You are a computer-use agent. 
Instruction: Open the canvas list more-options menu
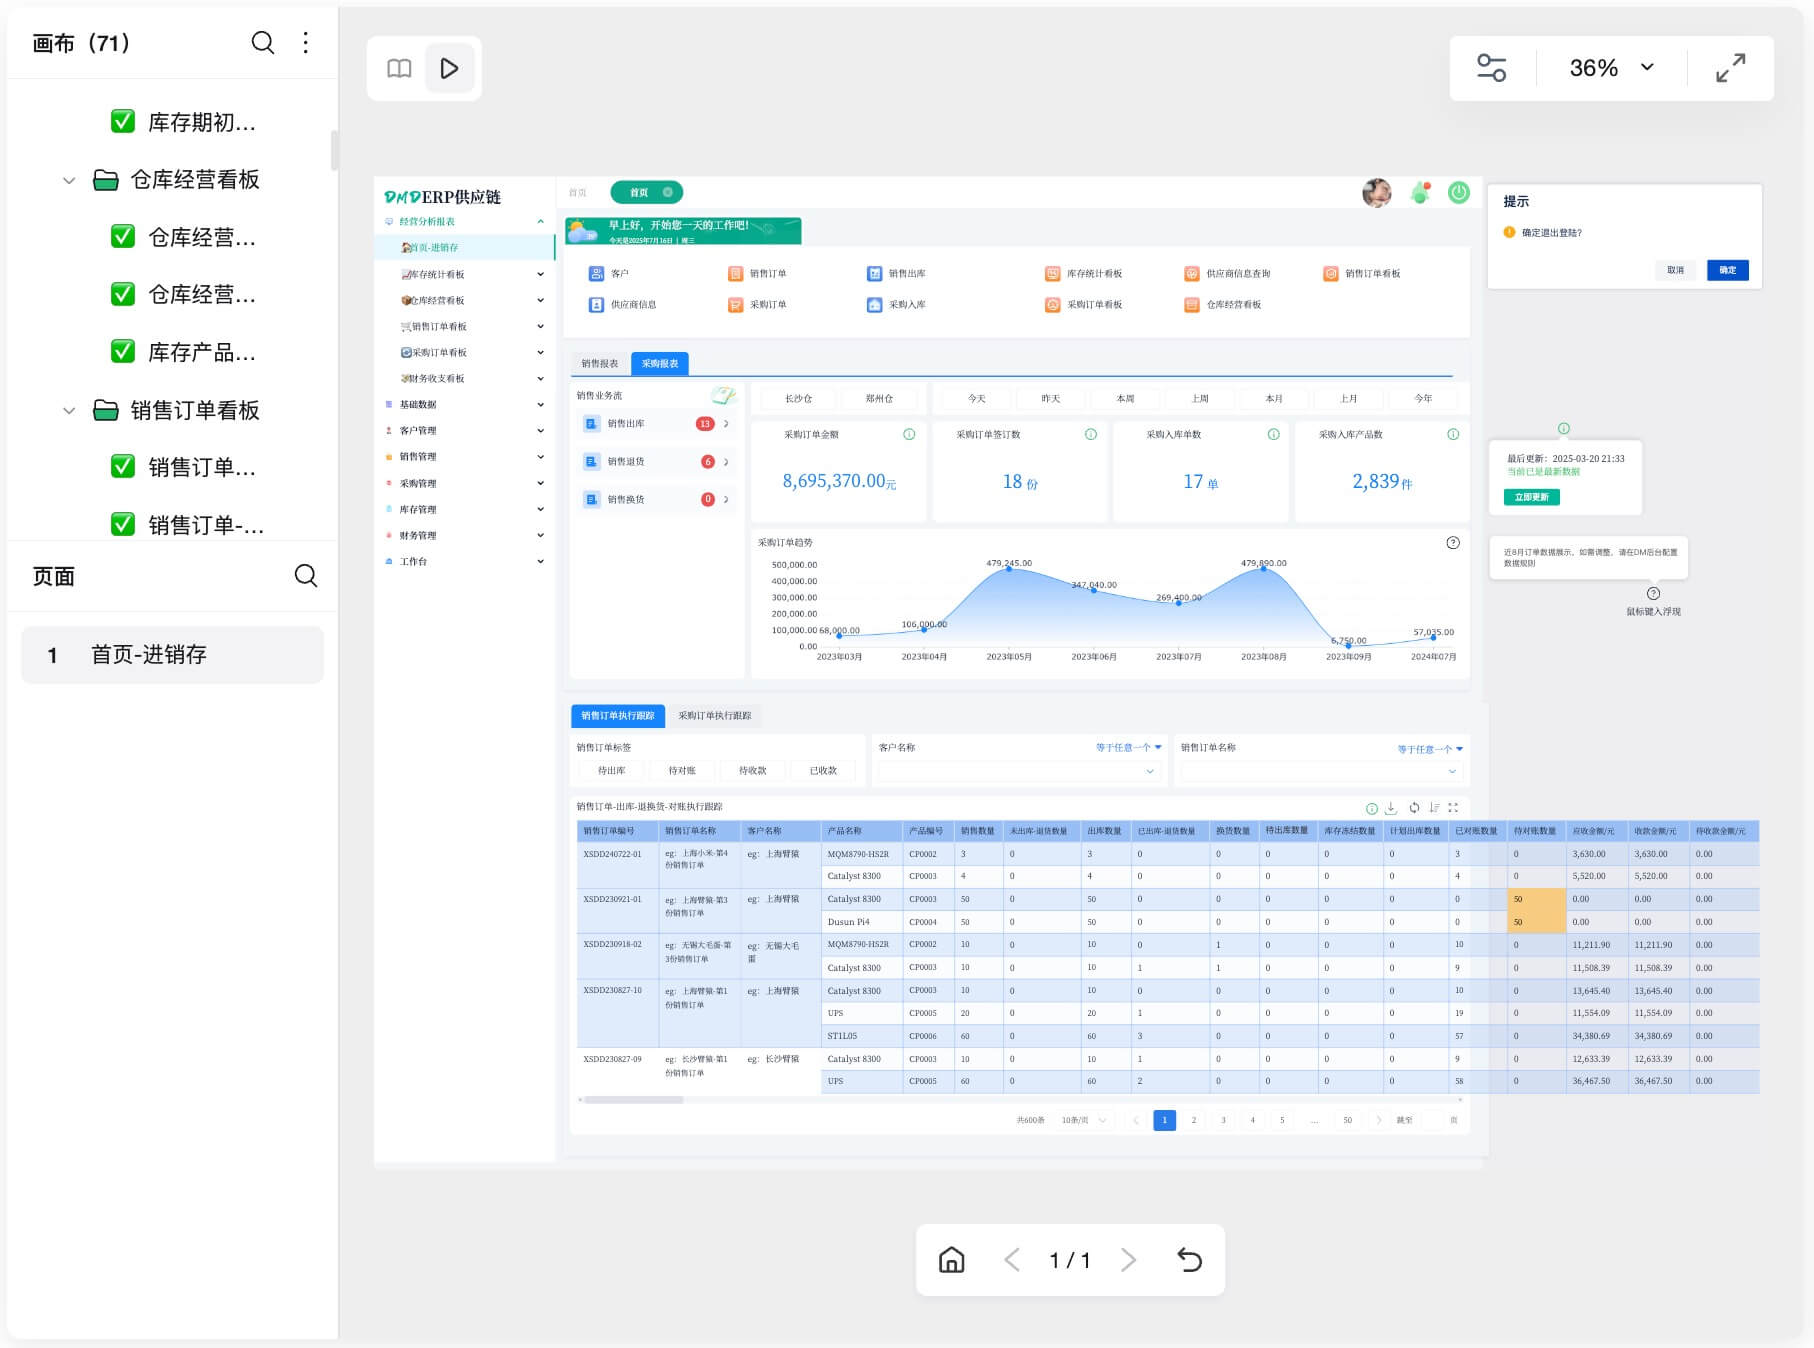click(306, 42)
